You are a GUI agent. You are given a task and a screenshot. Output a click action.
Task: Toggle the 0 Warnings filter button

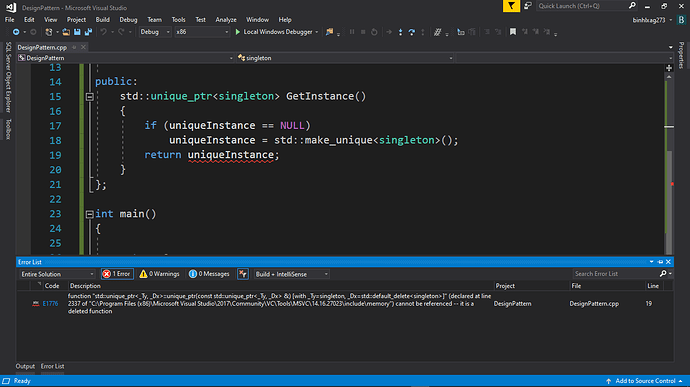[159, 274]
